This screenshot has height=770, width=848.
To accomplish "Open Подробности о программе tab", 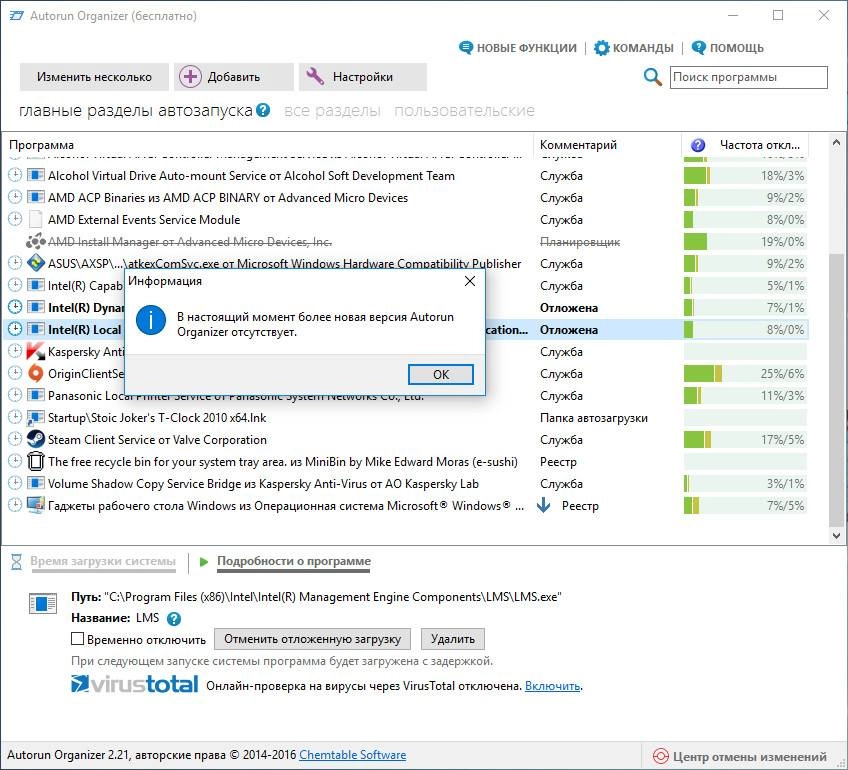I will (294, 561).
